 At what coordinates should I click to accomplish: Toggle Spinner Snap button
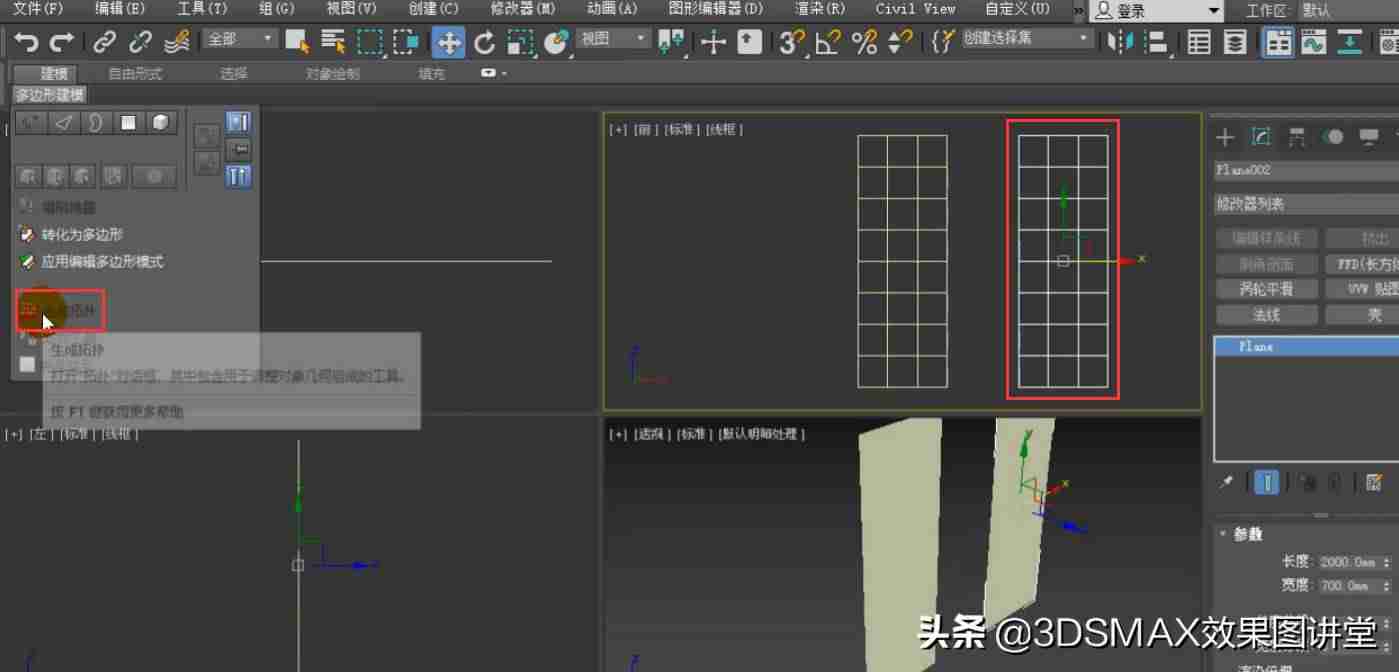pos(900,42)
